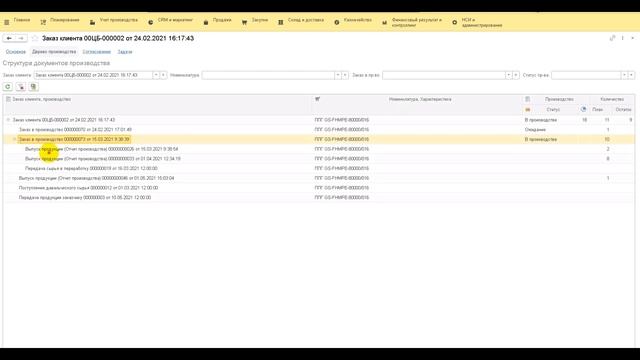Image resolution: width=640 pixels, height=360 pixels.
Task: Open the Казначейство section
Action: [353, 20]
